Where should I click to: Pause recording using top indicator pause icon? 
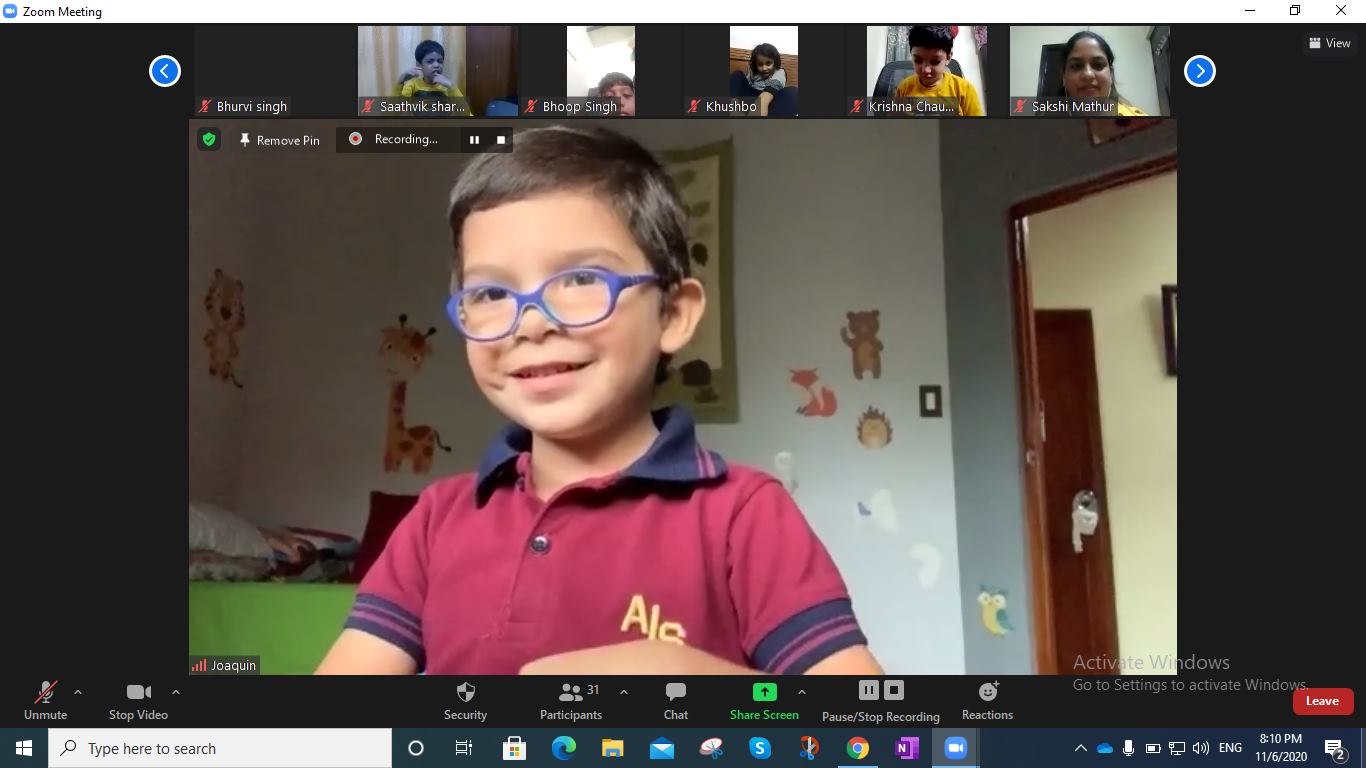[x=474, y=140]
